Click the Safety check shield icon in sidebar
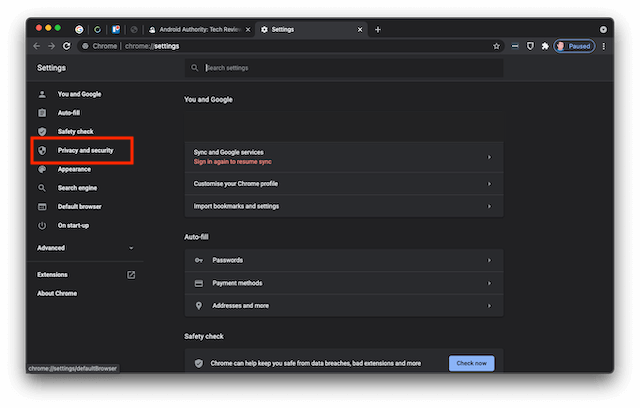 click(x=42, y=131)
